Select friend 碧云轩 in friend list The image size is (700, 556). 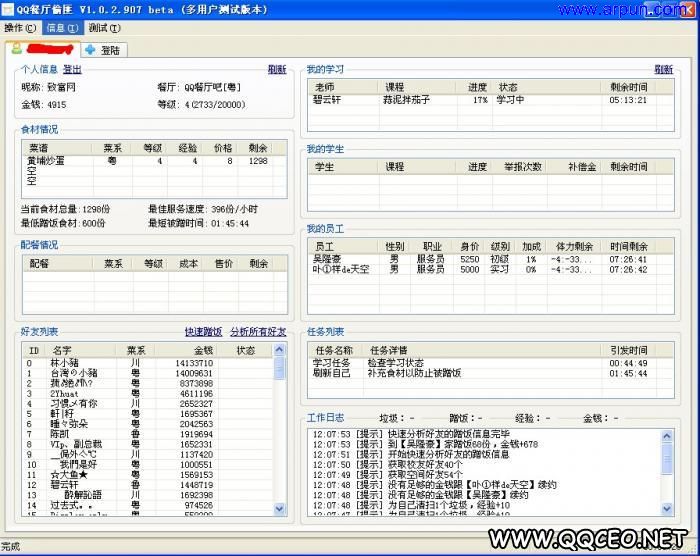coord(147,485)
